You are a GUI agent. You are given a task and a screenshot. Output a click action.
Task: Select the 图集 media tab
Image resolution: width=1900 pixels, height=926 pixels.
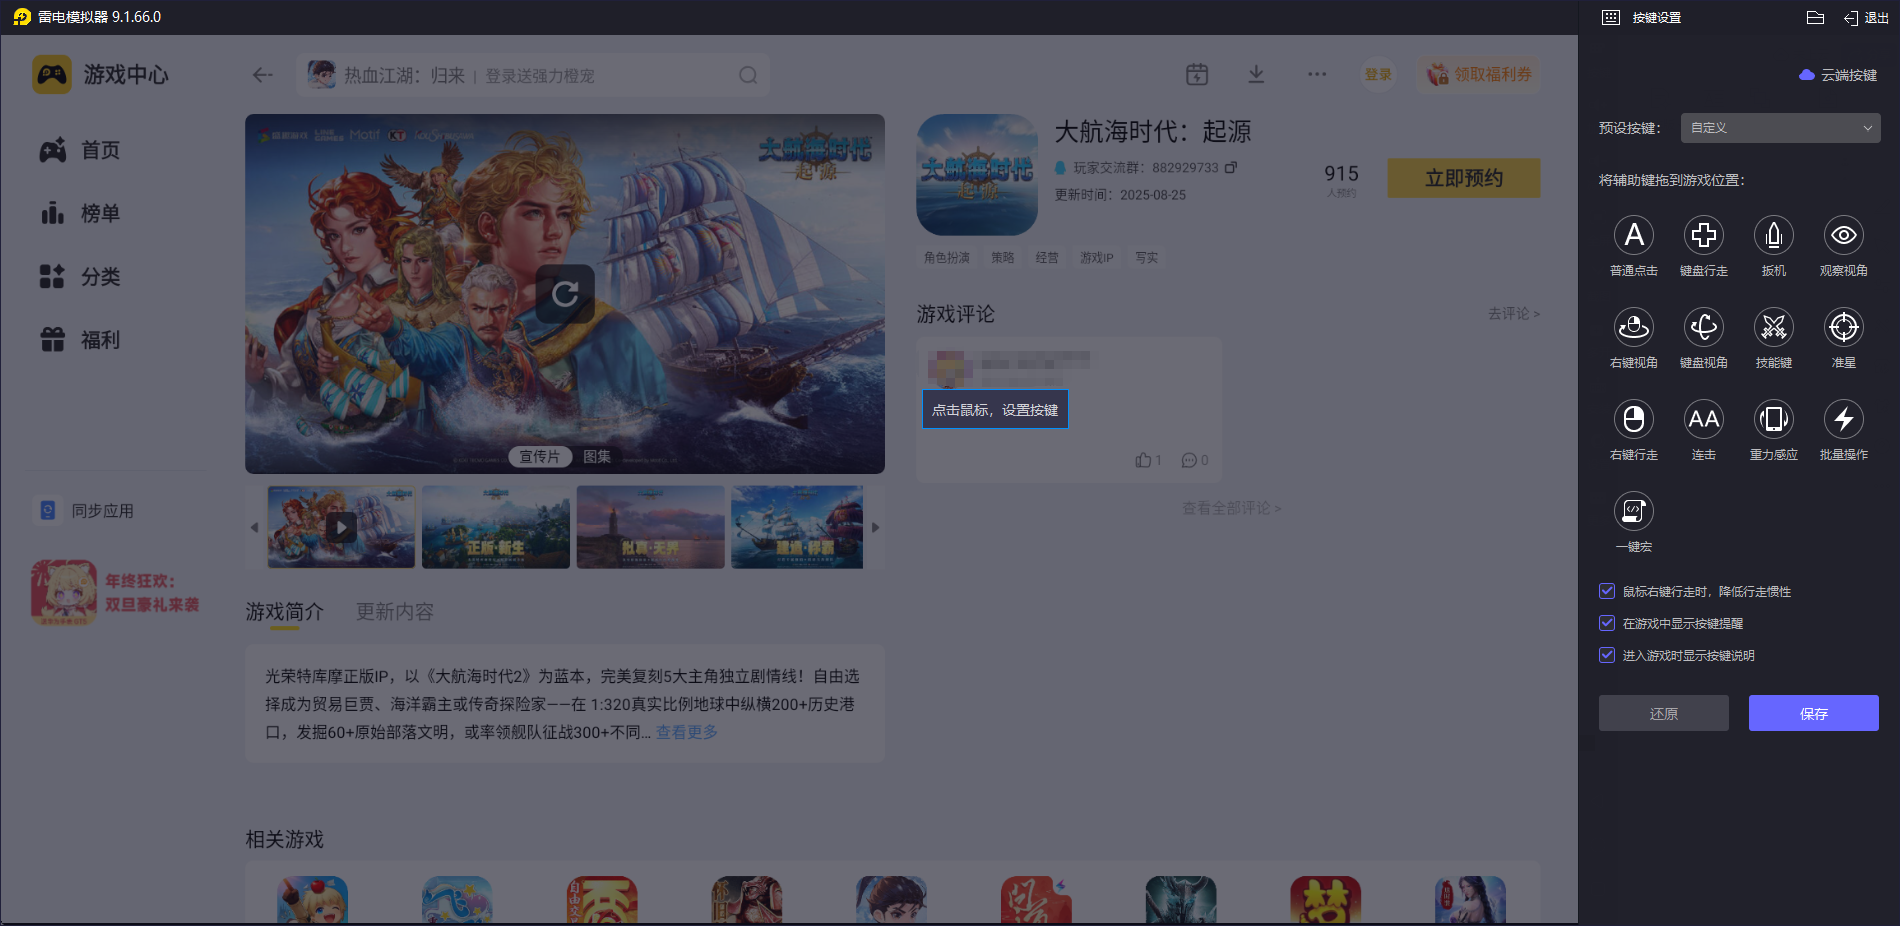[597, 456]
